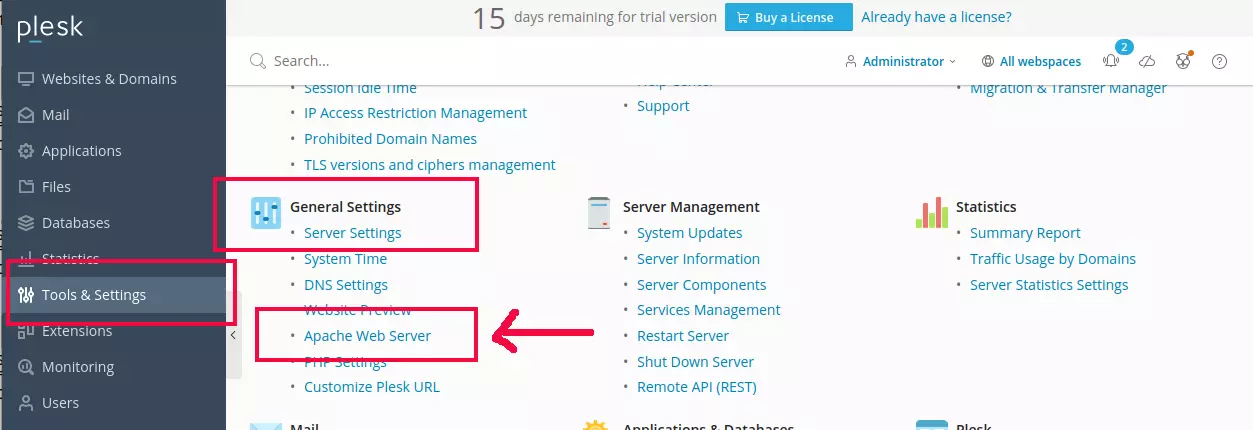Viewport: 1253px width, 430px height.
Task: Open System Updates link
Action: [x=690, y=233]
